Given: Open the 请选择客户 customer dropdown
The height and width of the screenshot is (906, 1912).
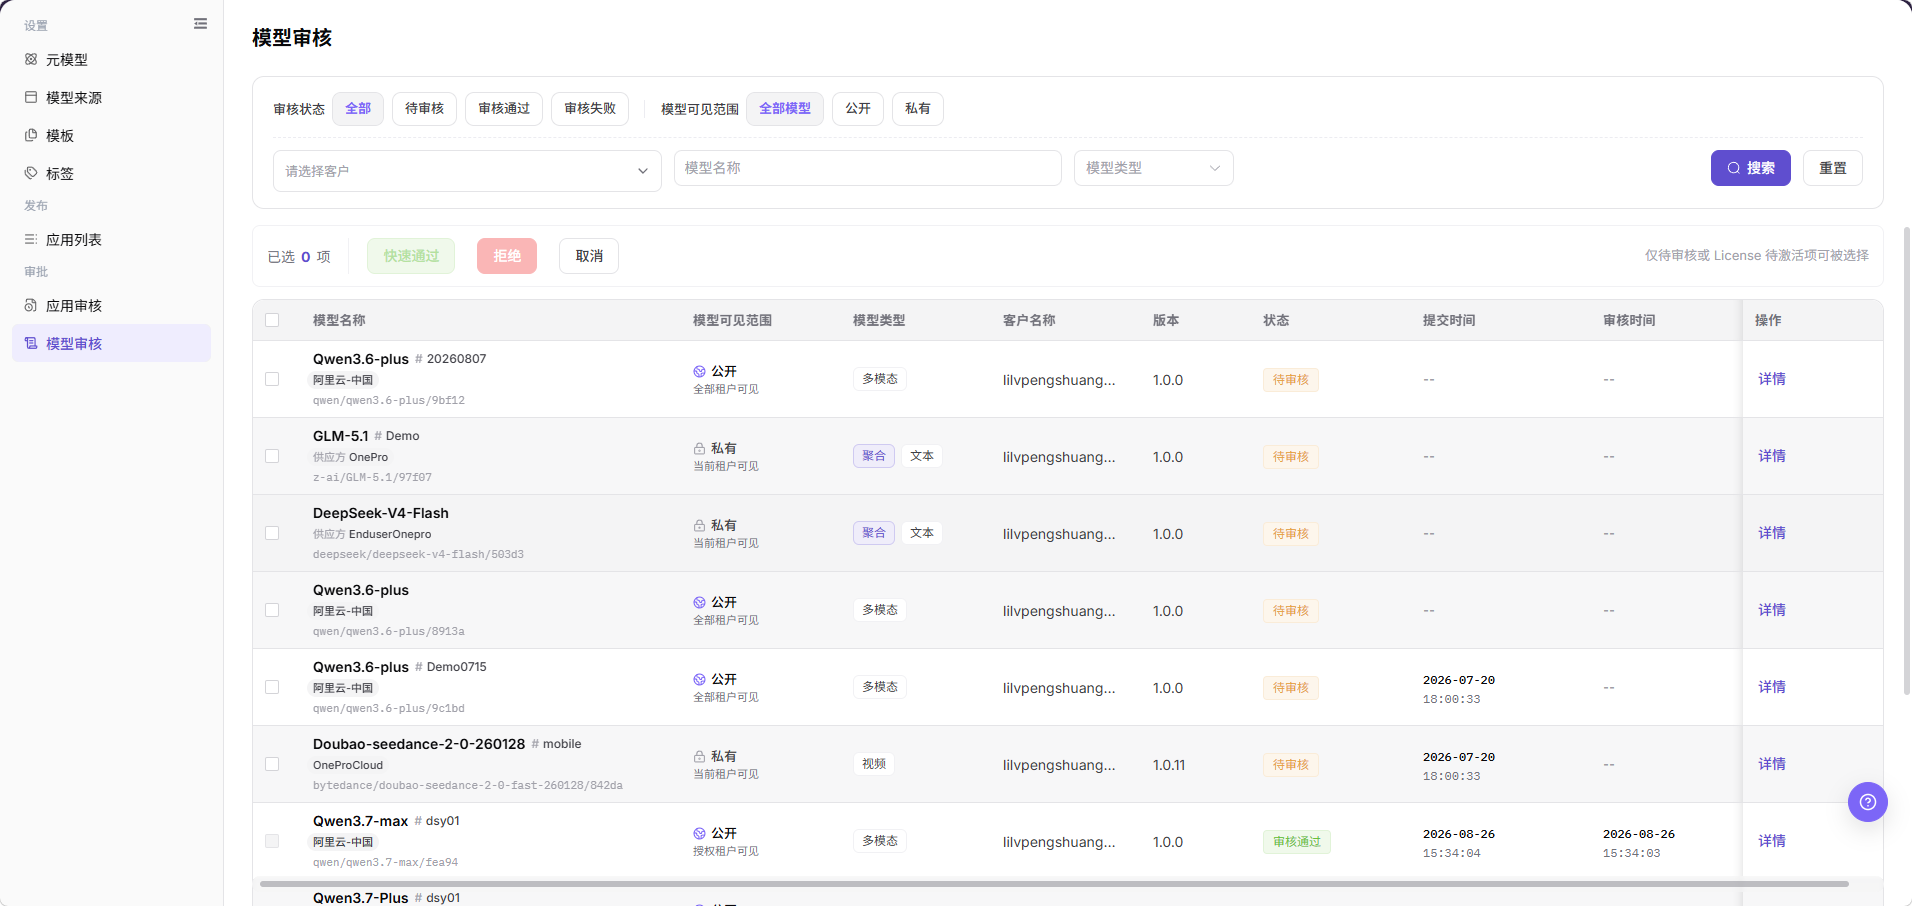Looking at the screenshot, I should (467, 171).
